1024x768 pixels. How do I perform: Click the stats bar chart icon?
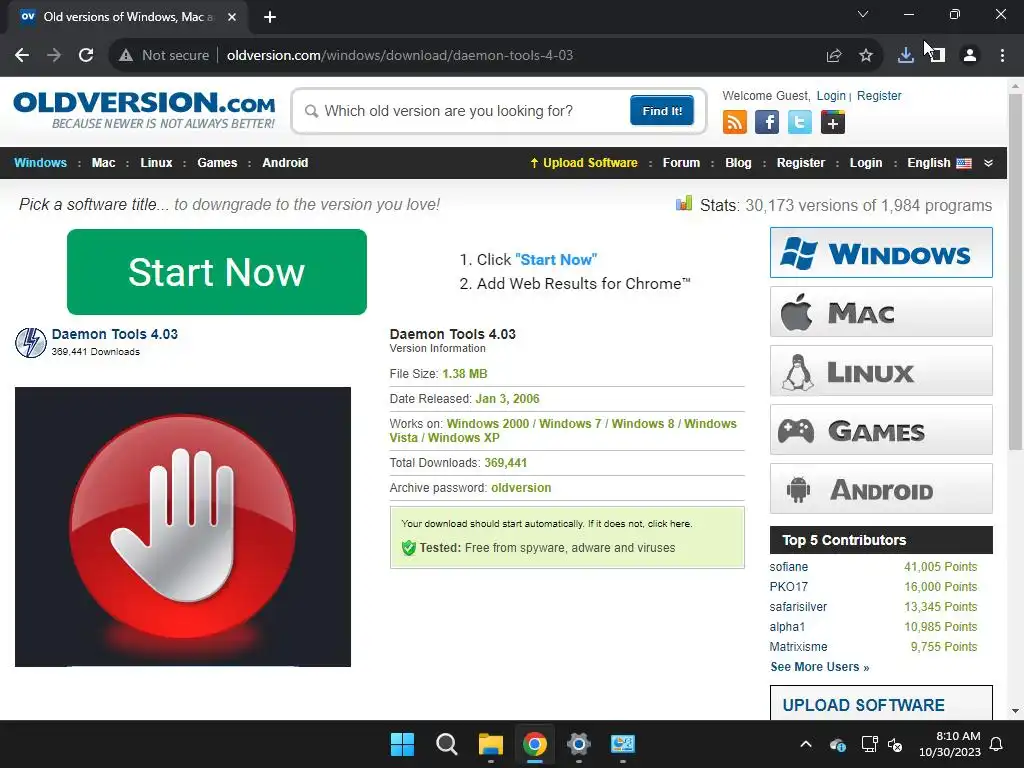point(684,204)
